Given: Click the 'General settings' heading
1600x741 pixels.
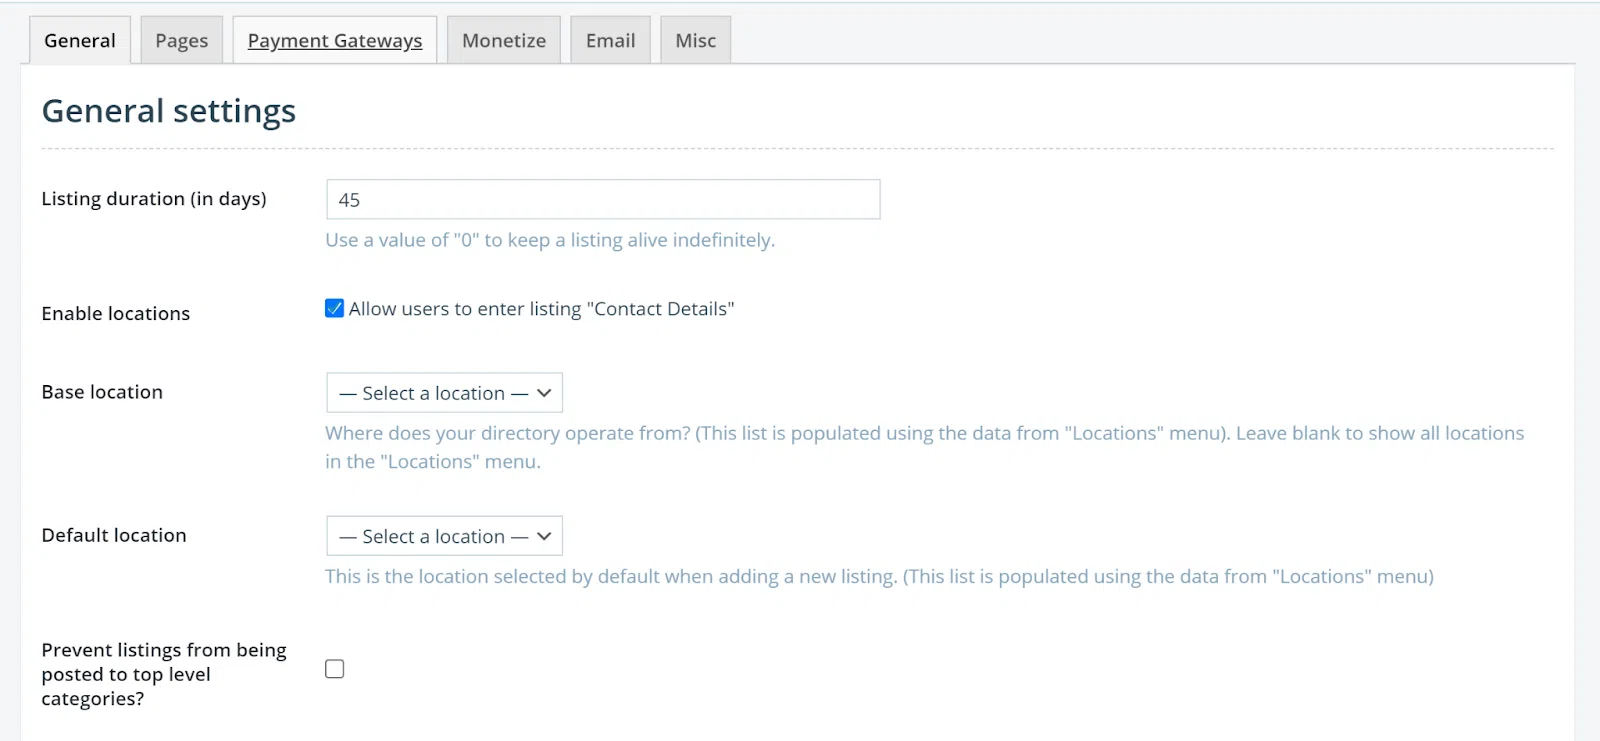Looking at the screenshot, I should click(x=169, y=111).
